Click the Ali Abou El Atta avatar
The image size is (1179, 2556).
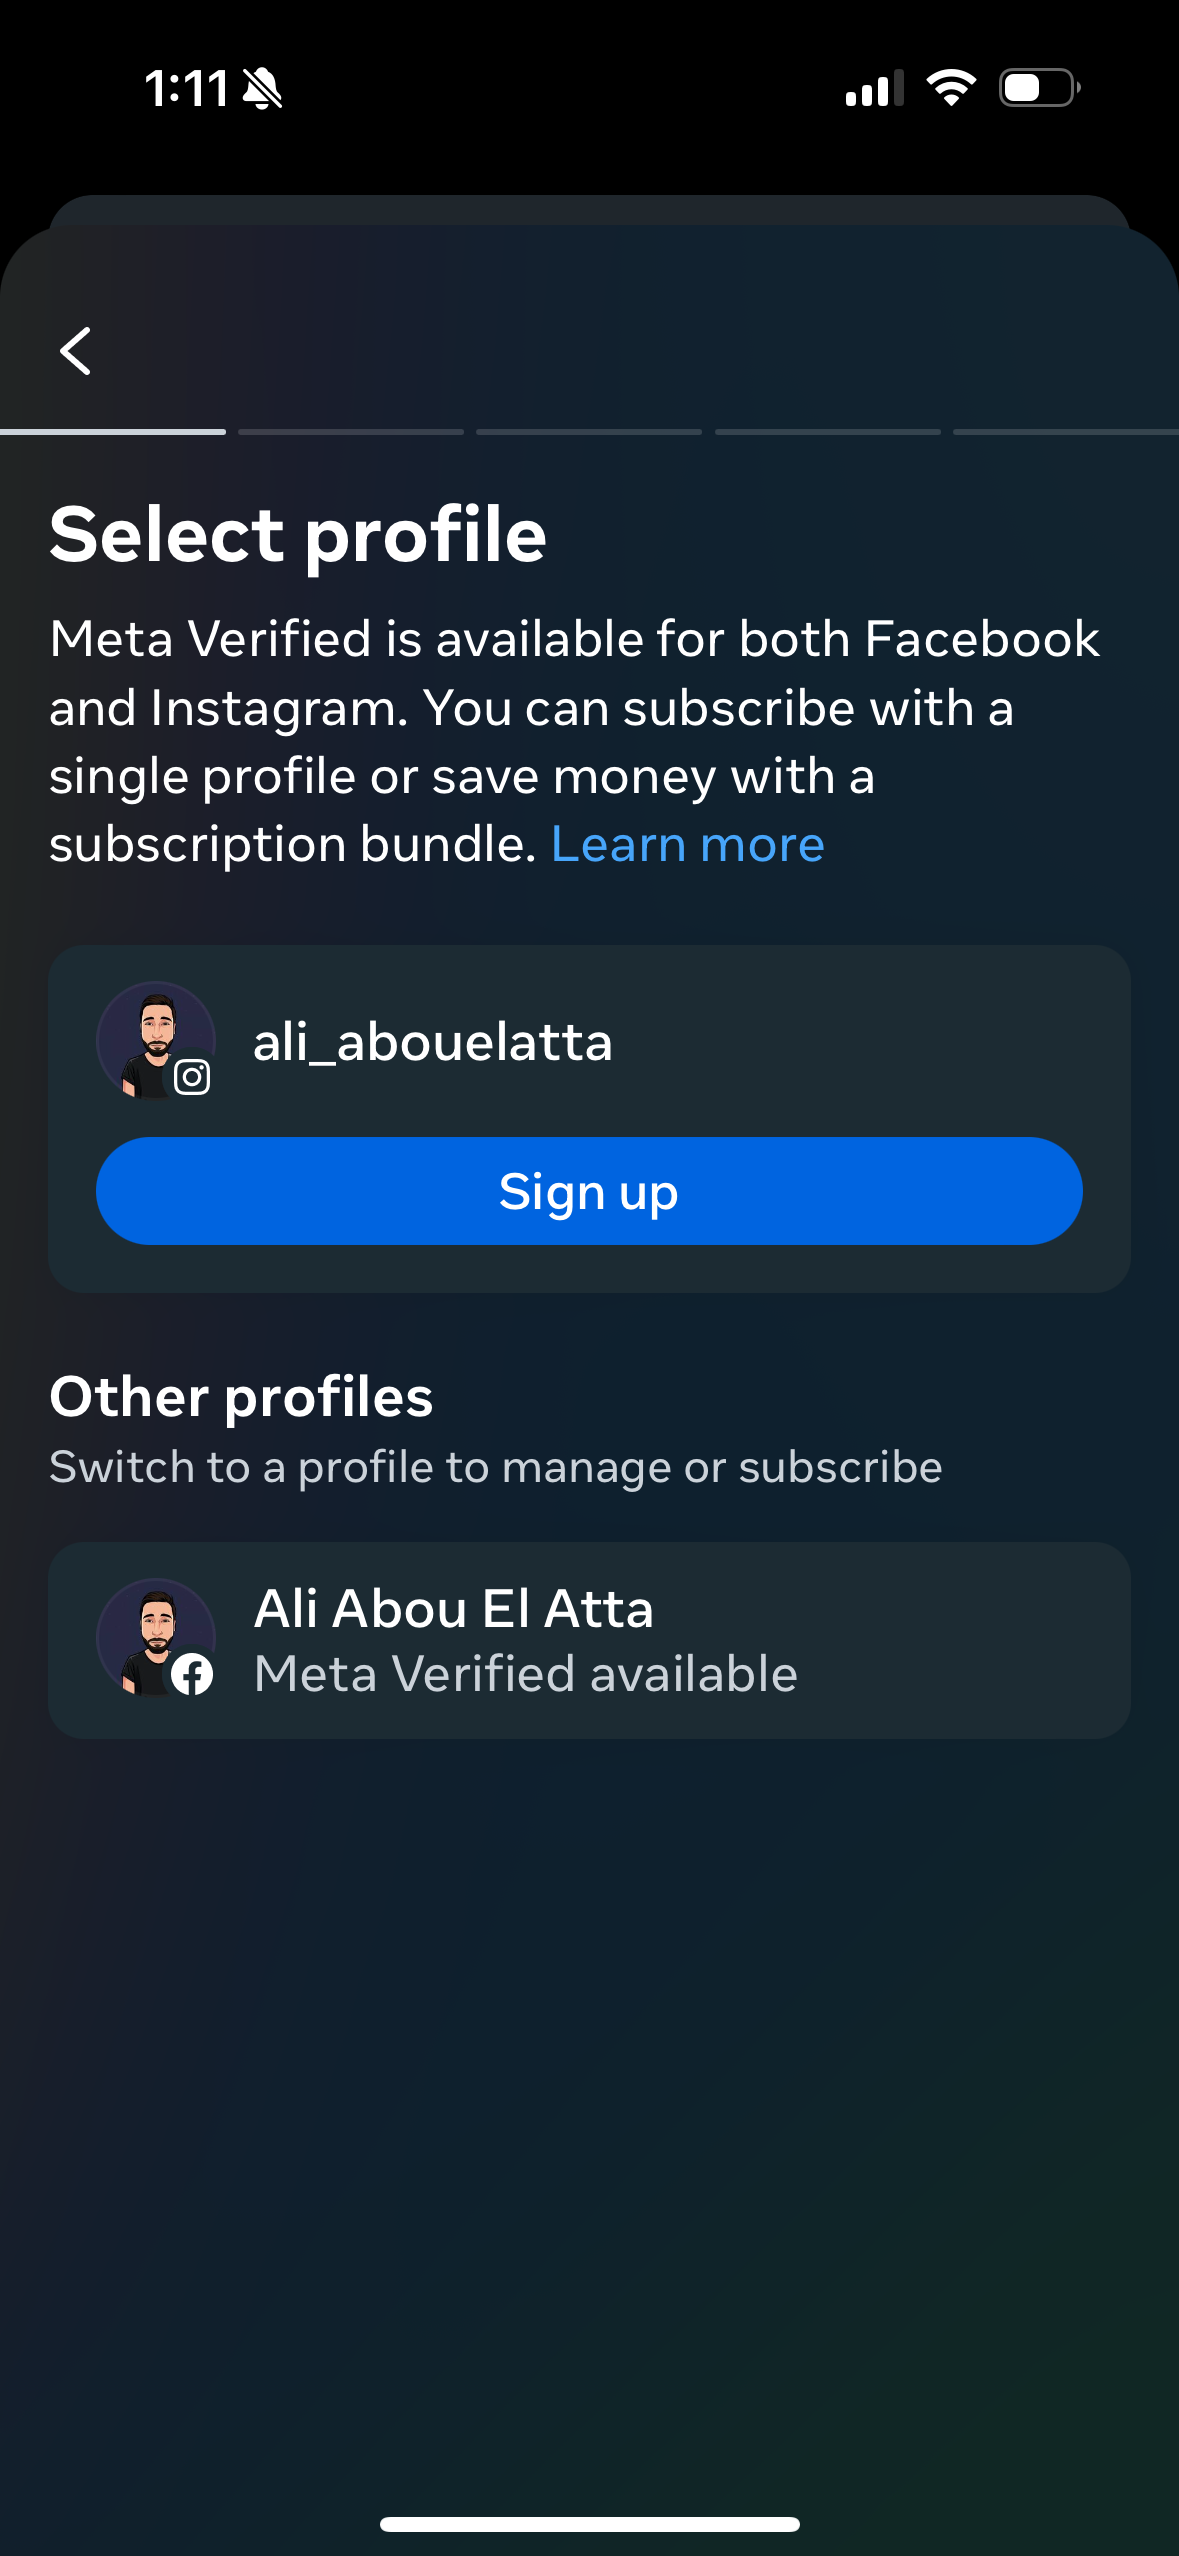click(153, 1634)
